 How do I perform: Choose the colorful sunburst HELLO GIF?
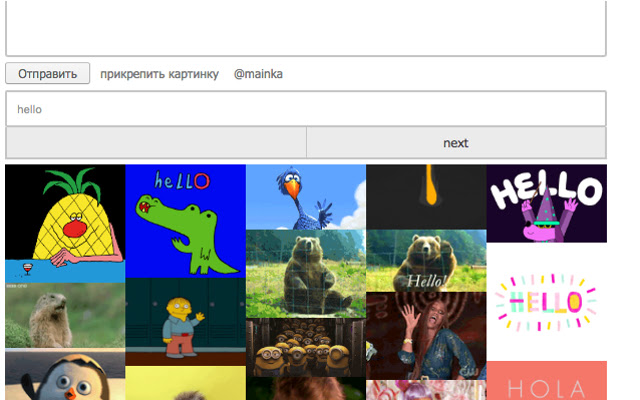tap(547, 302)
